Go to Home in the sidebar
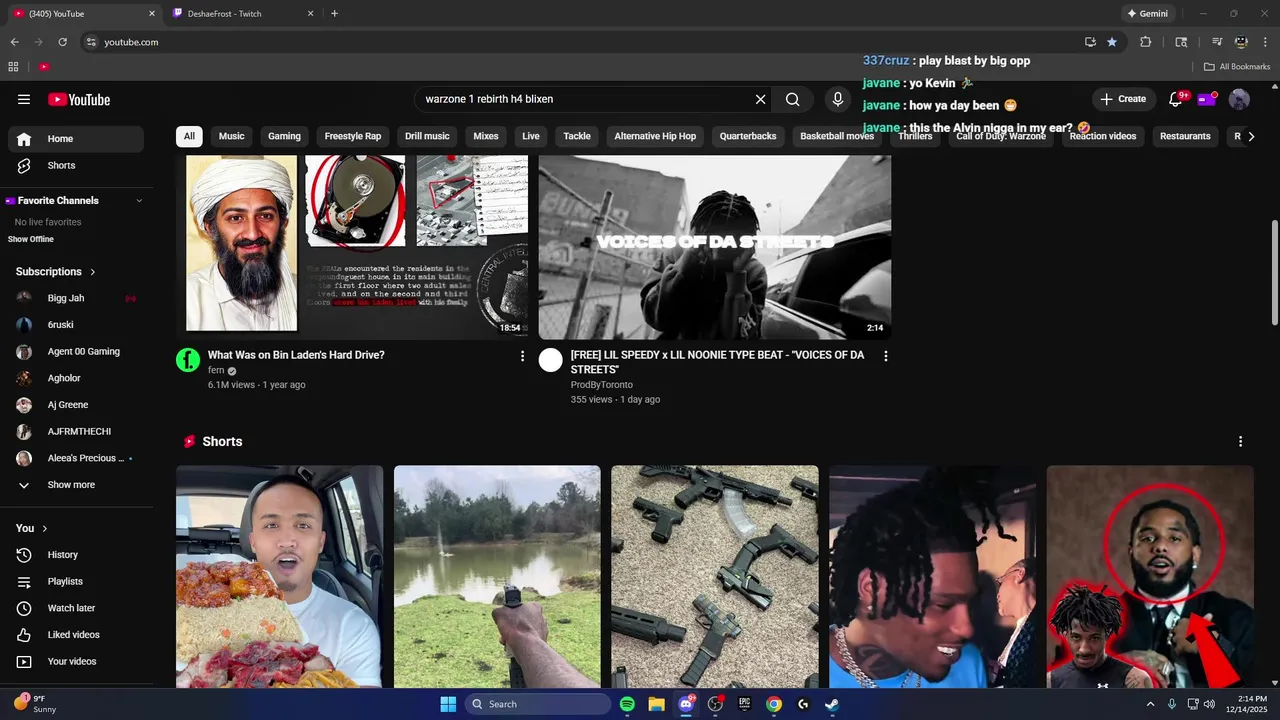The width and height of the screenshot is (1280, 720). pyautogui.click(x=76, y=139)
